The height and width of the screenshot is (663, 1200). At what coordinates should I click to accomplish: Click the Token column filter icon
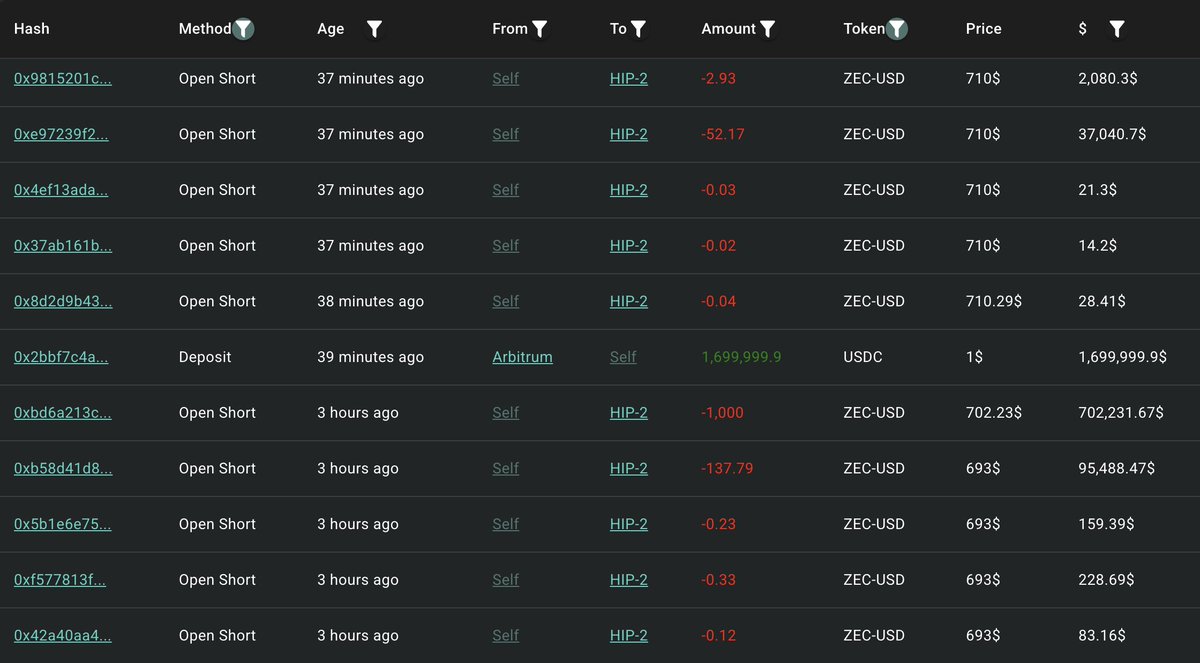point(897,29)
